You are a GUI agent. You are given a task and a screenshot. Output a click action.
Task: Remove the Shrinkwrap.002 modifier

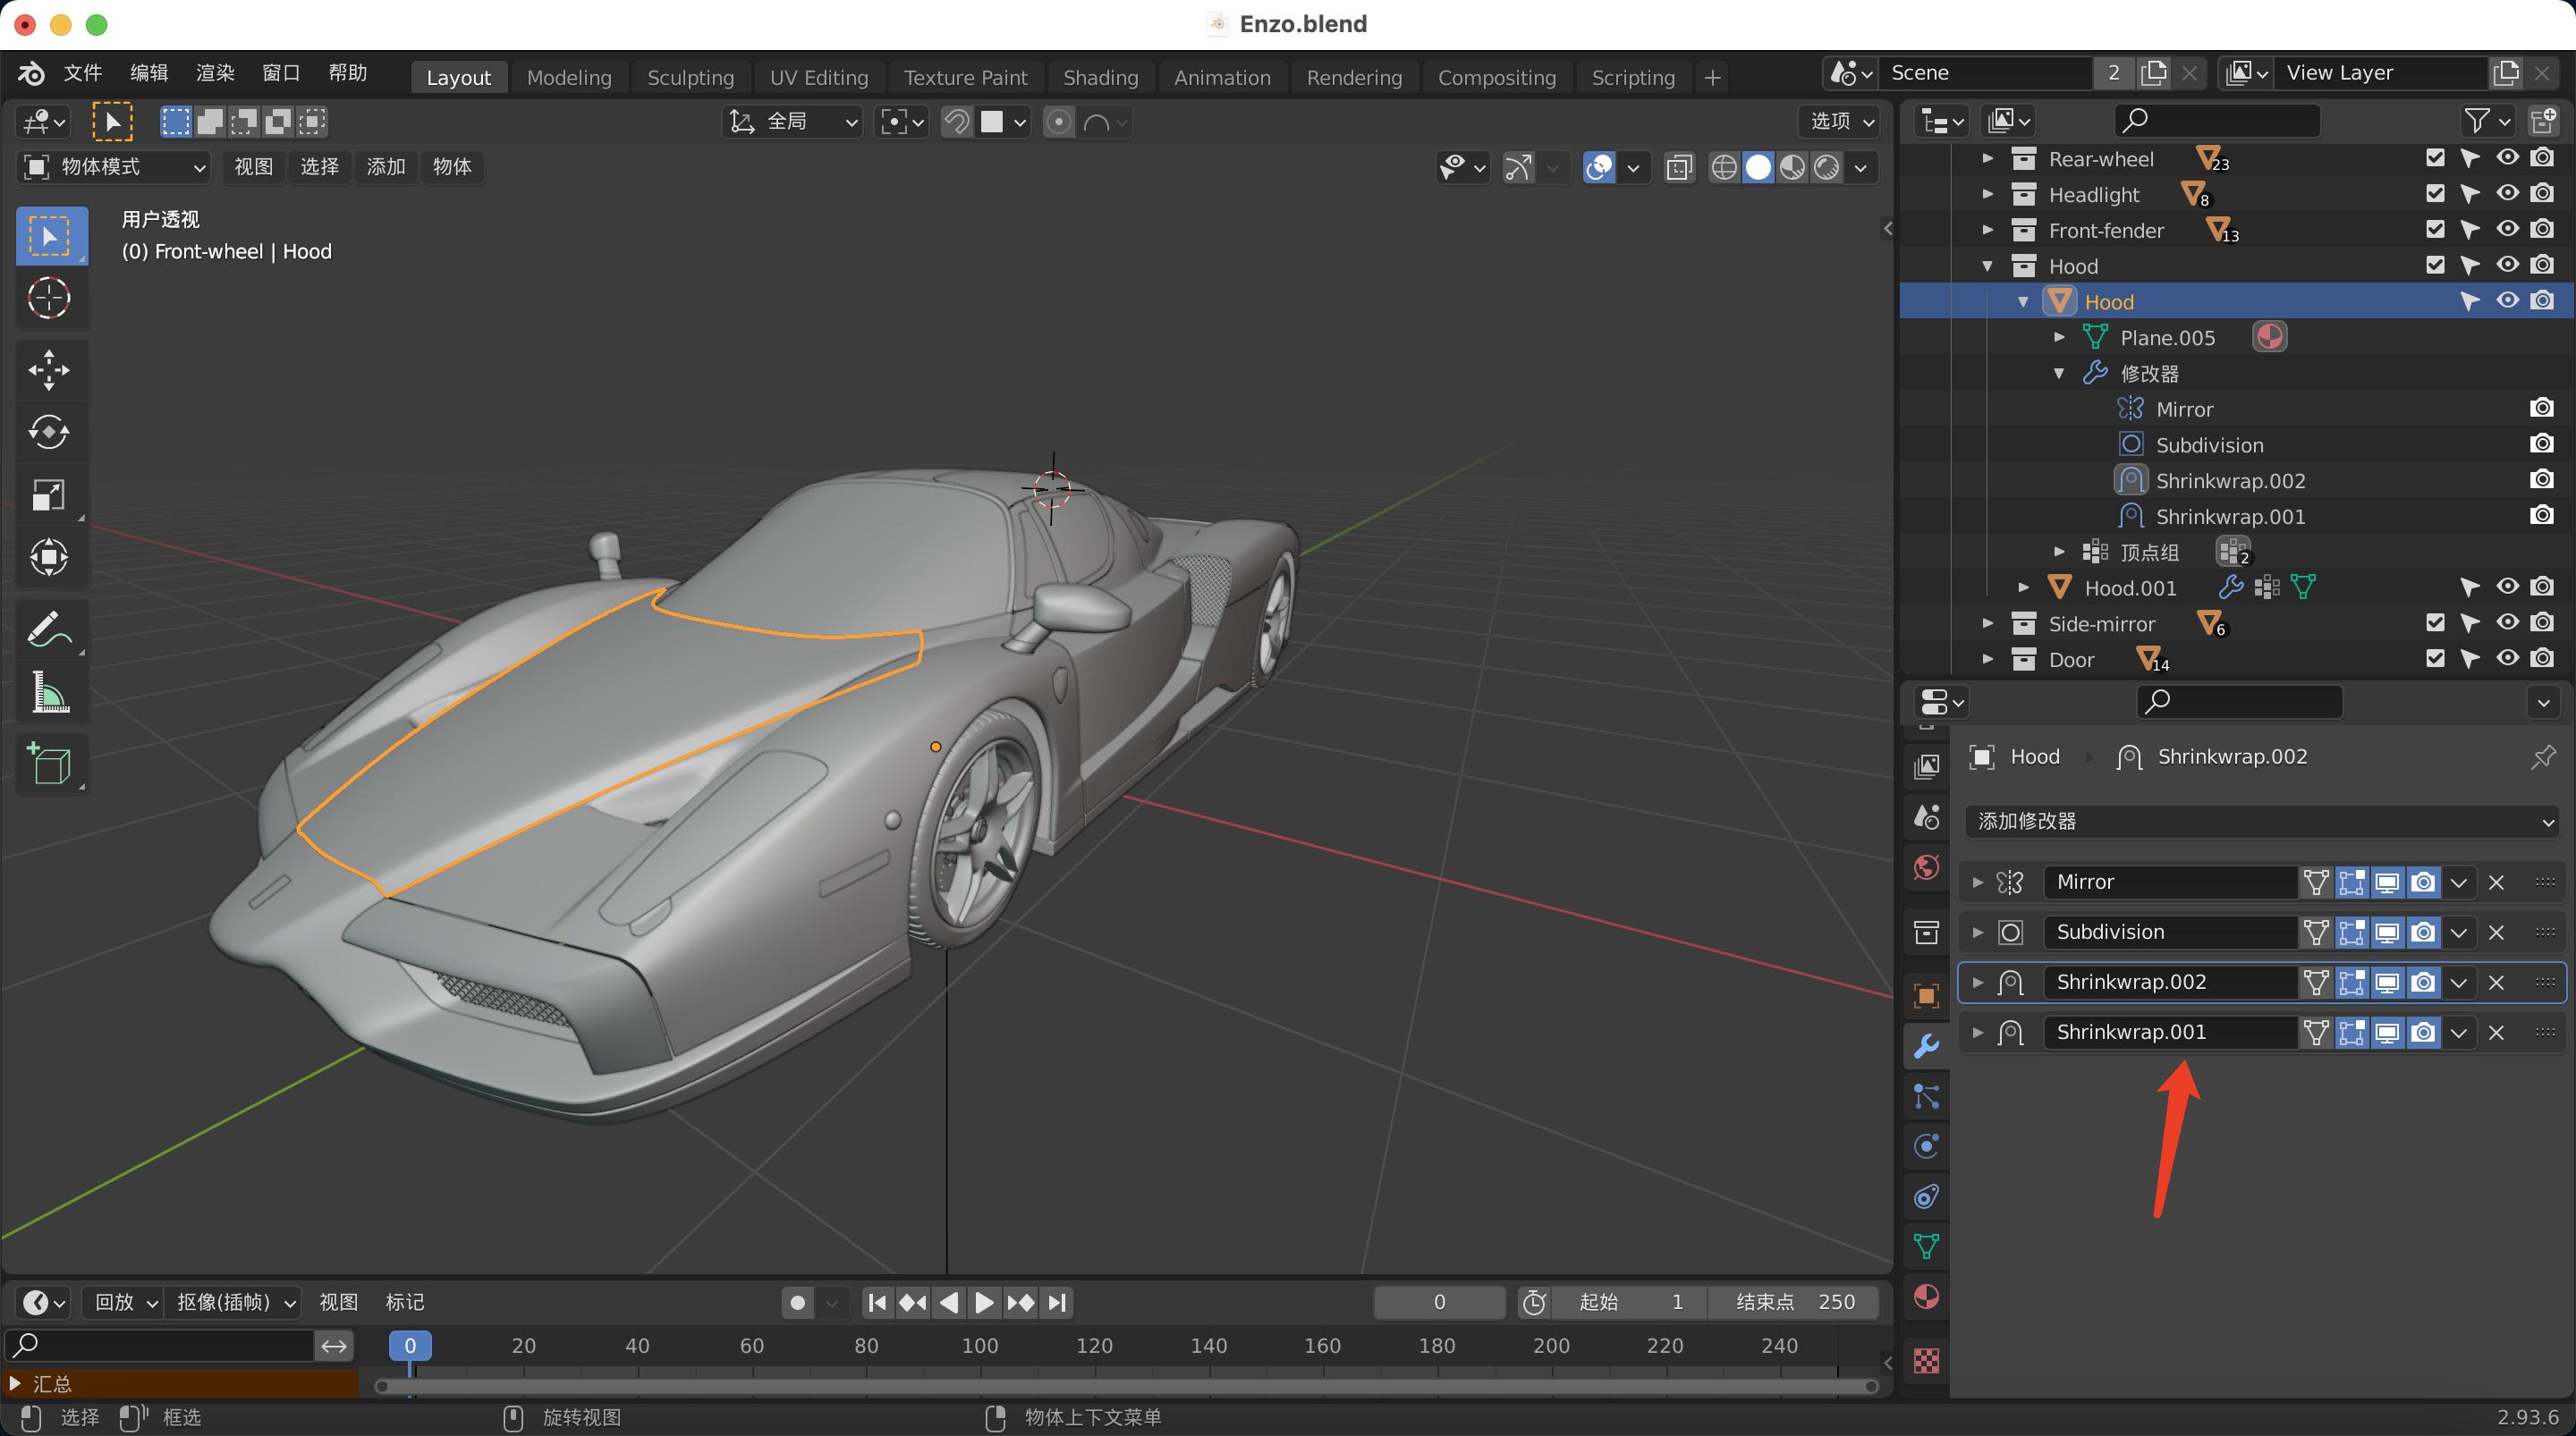pos(2496,982)
